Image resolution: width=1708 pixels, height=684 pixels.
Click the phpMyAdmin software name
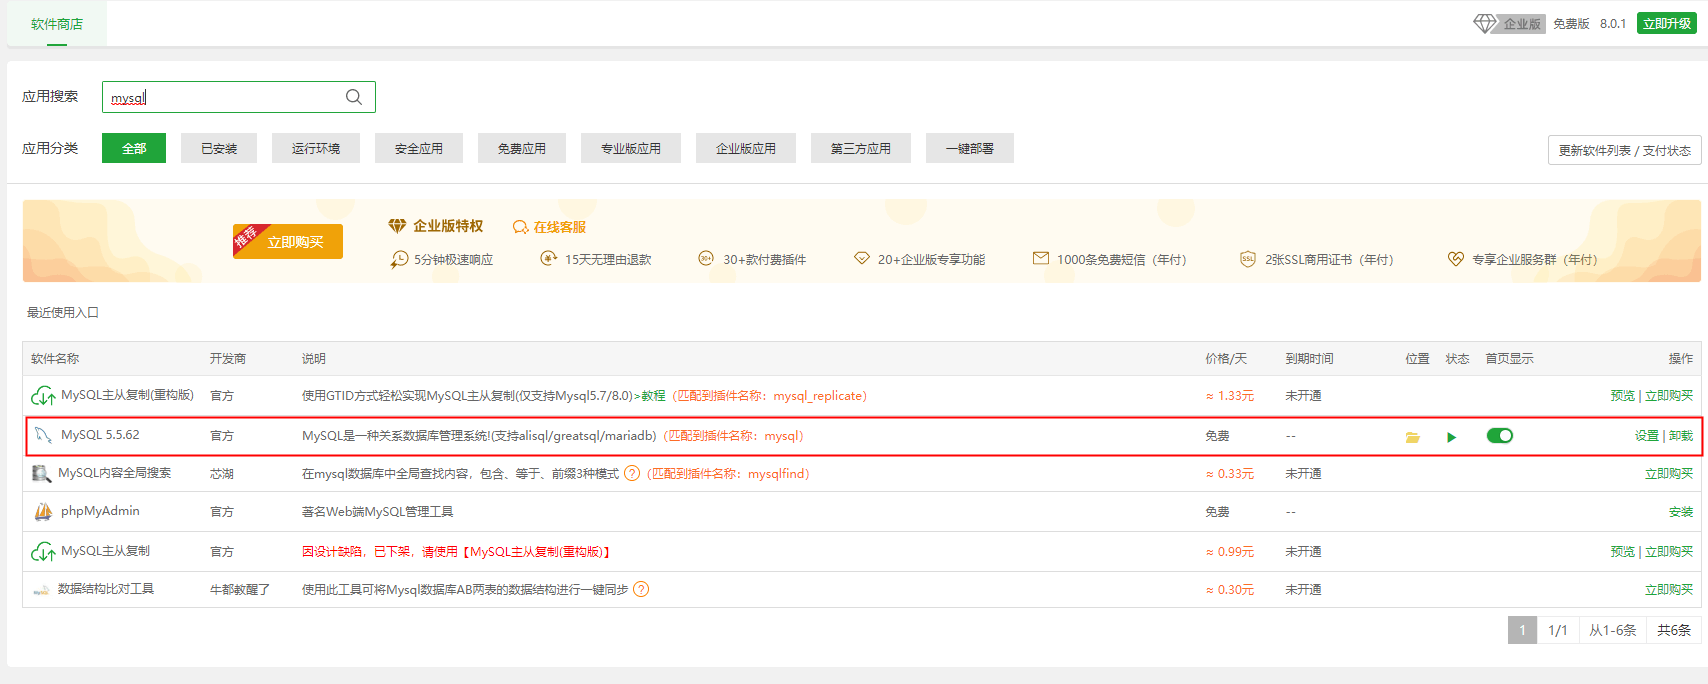pyautogui.click(x=100, y=511)
